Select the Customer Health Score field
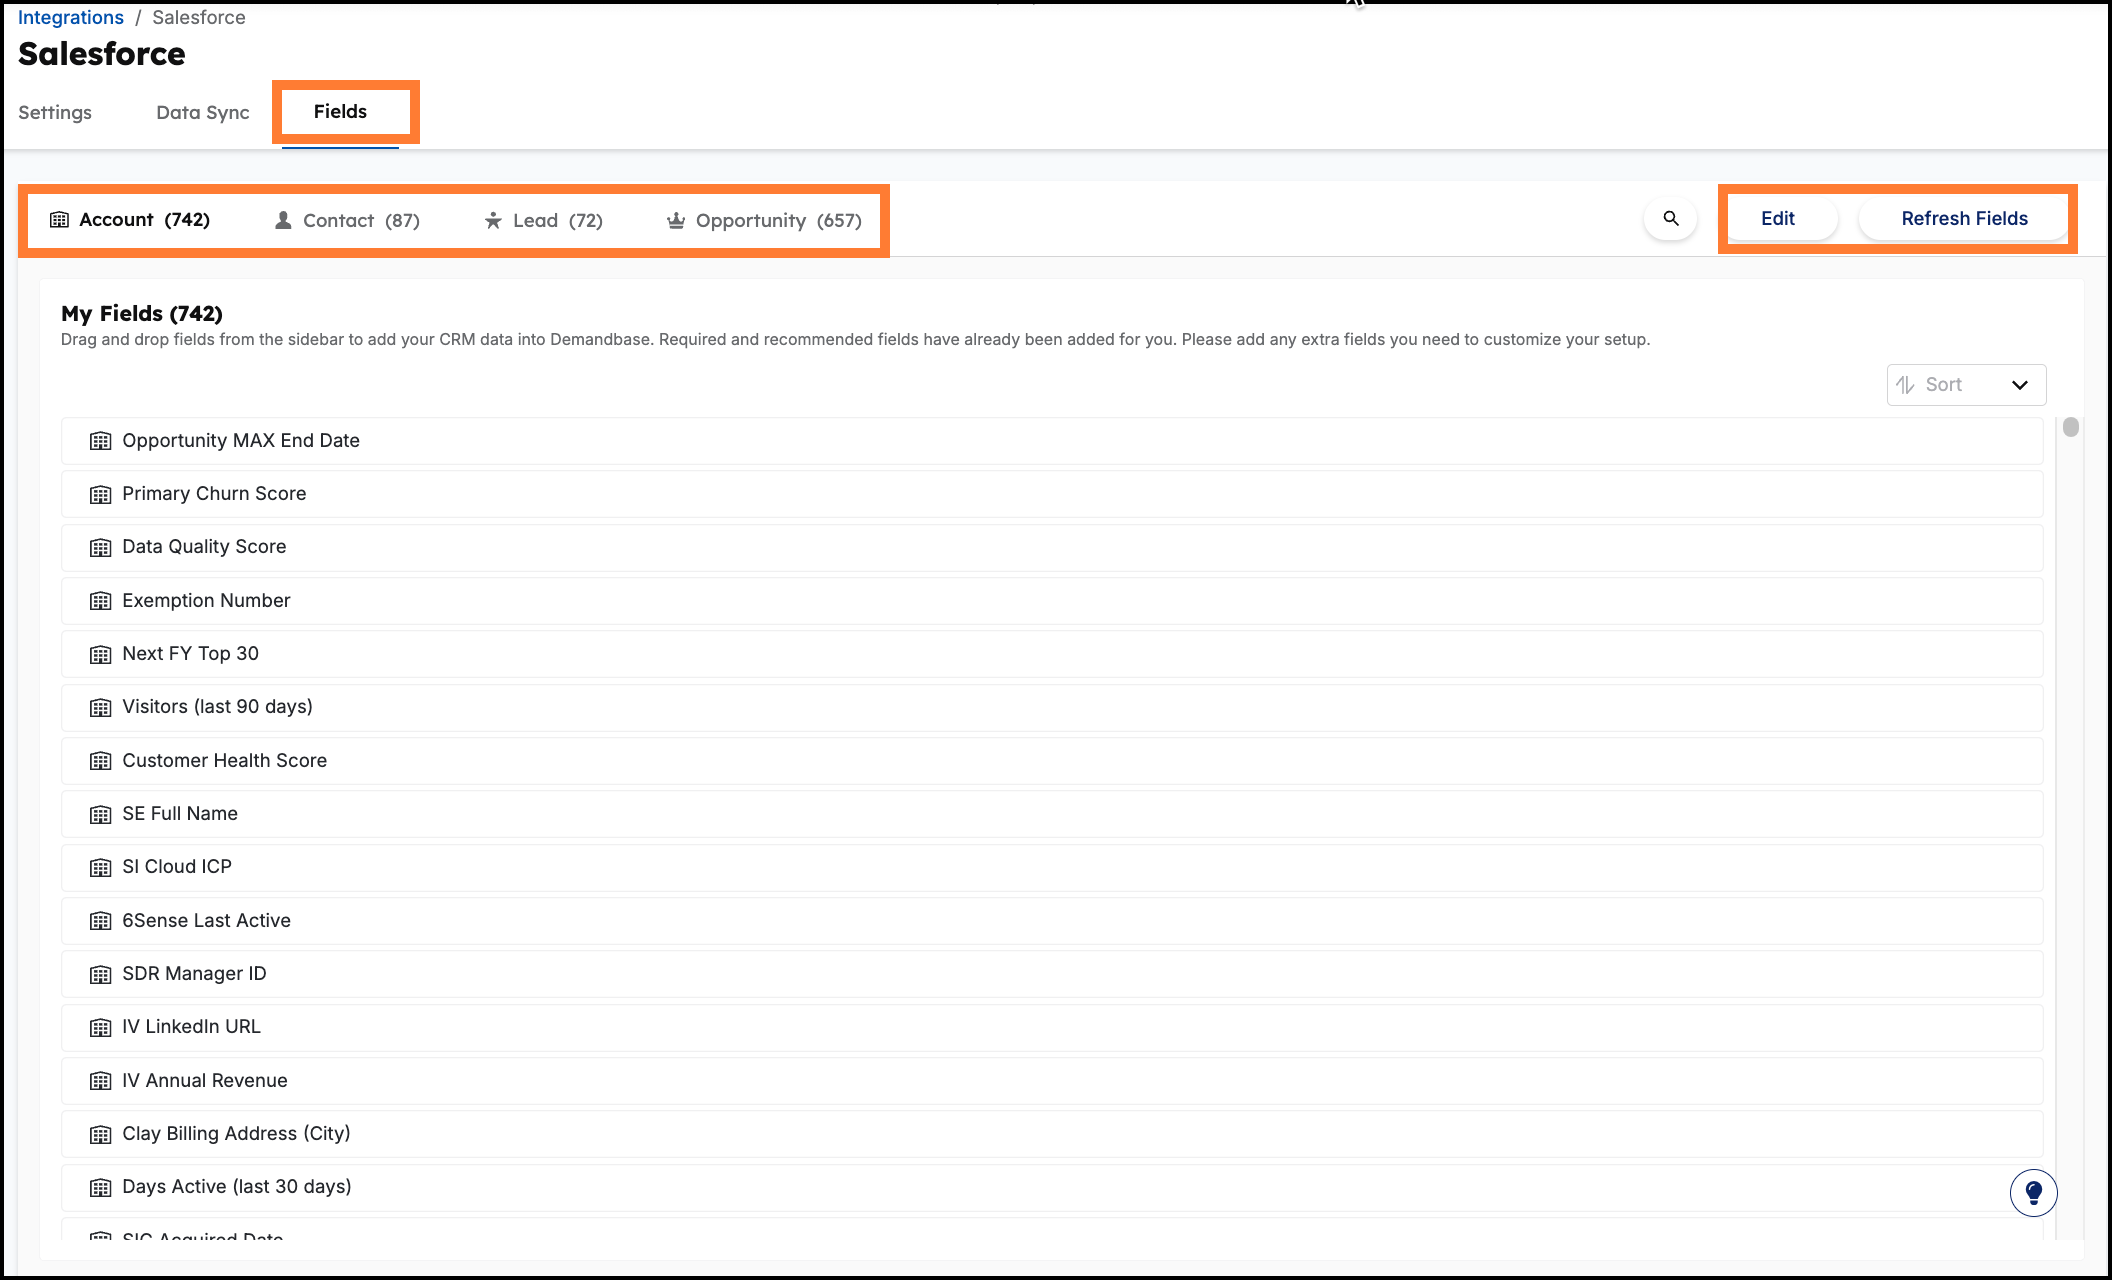2112x1280 pixels. coord(1052,761)
